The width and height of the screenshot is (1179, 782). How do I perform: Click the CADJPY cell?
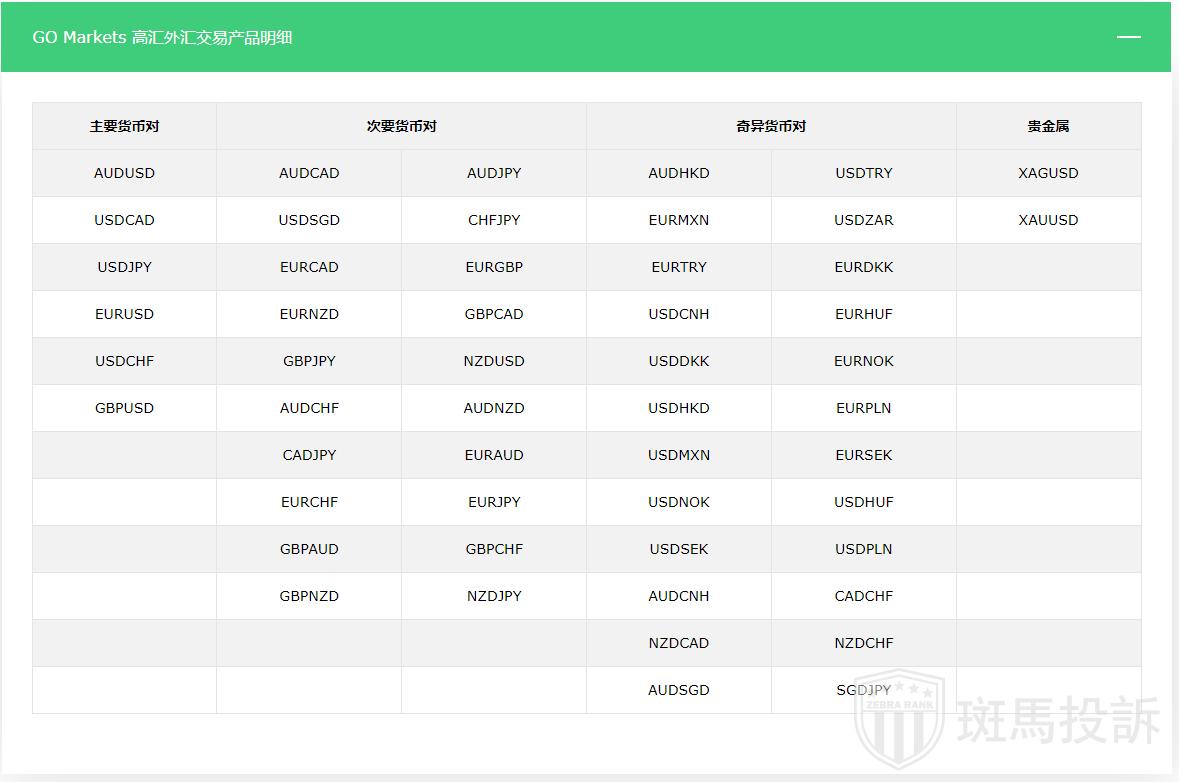point(309,455)
